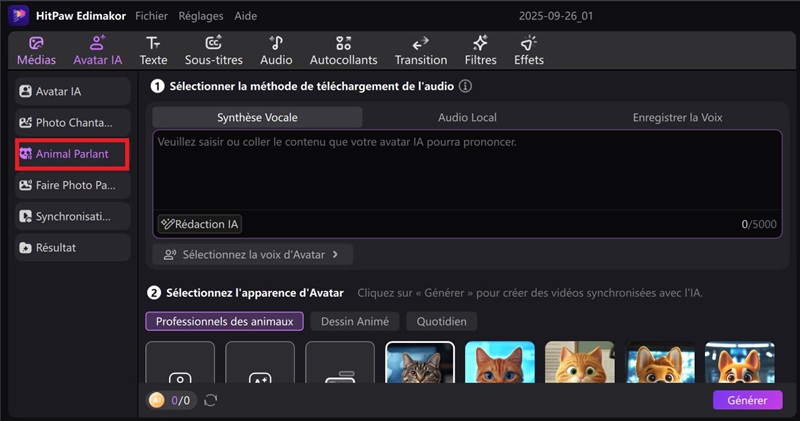The height and width of the screenshot is (421, 800).
Task: Open the Sous-titres tool
Action: tap(214, 51)
